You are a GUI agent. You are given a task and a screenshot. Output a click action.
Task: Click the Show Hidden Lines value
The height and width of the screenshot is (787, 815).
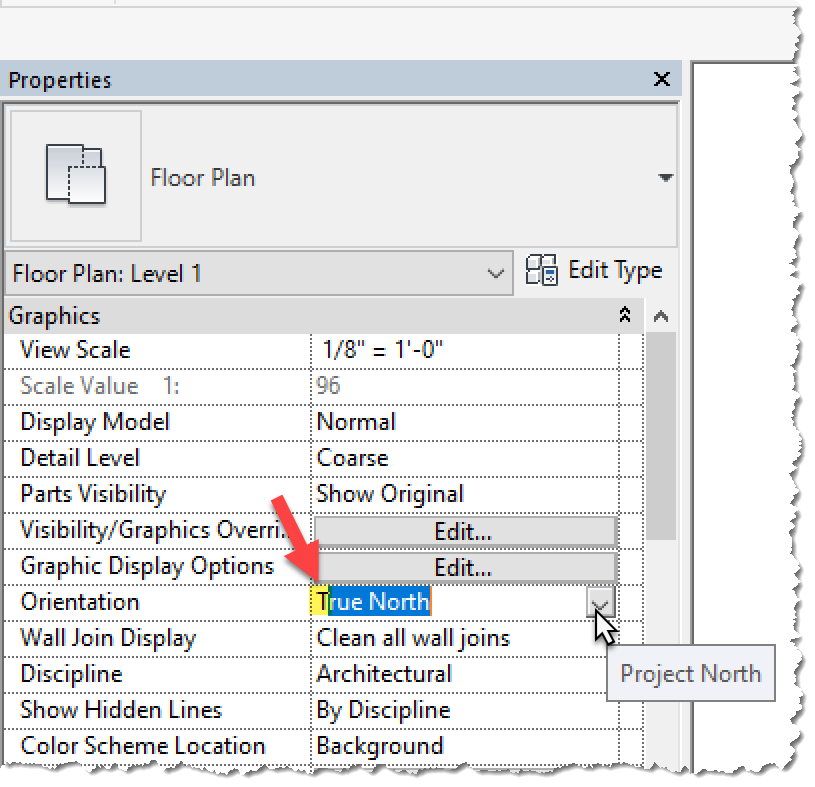[400, 710]
